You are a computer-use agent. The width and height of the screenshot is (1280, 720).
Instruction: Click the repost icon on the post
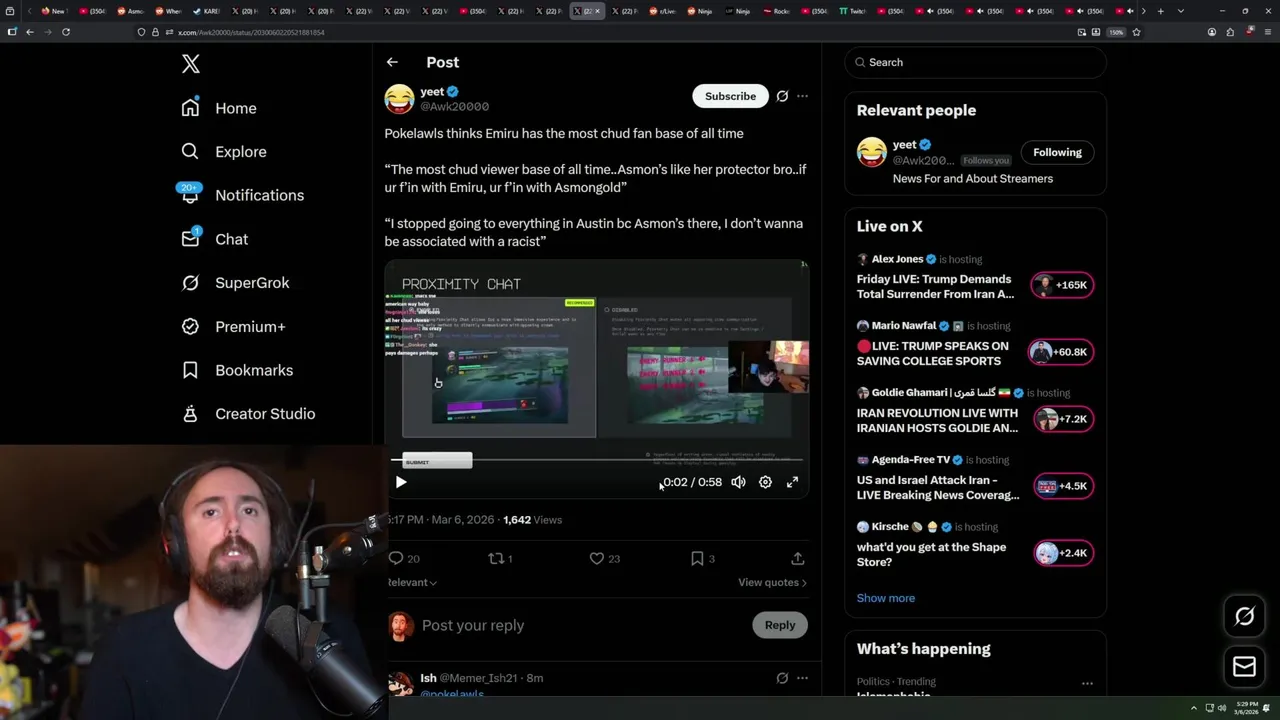[x=496, y=558]
